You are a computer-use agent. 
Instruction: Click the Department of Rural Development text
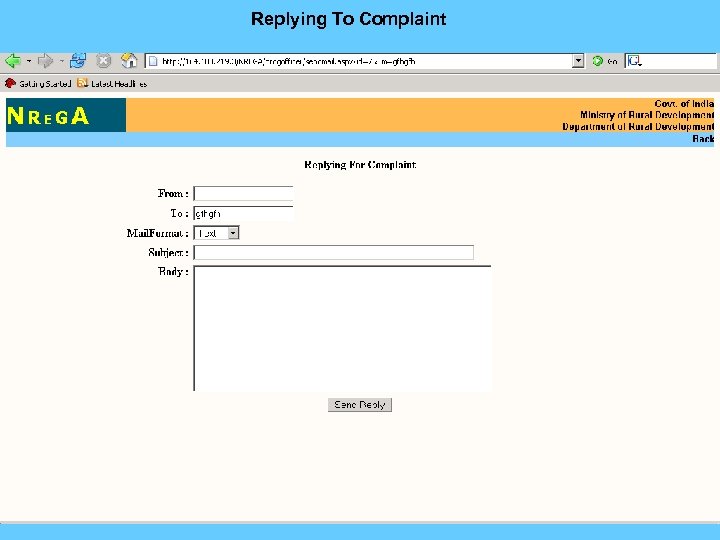click(x=638, y=126)
